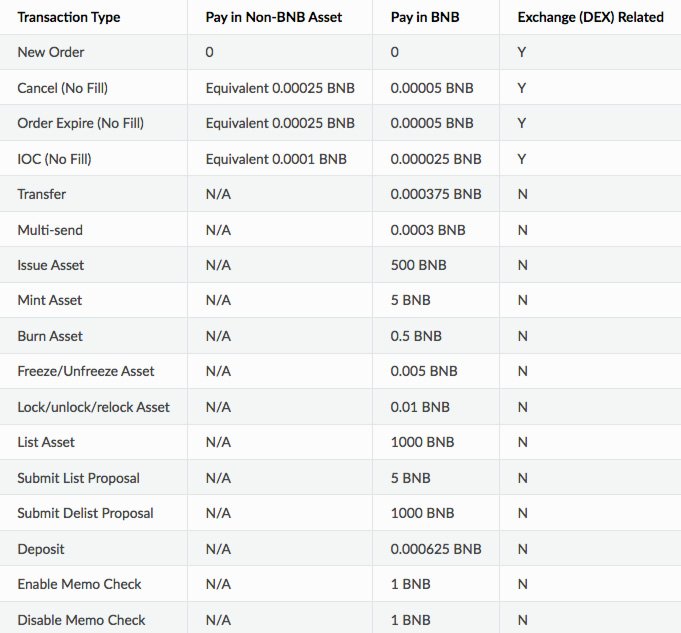Click 0.00005 BNB in Cancel row

click(432, 88)
